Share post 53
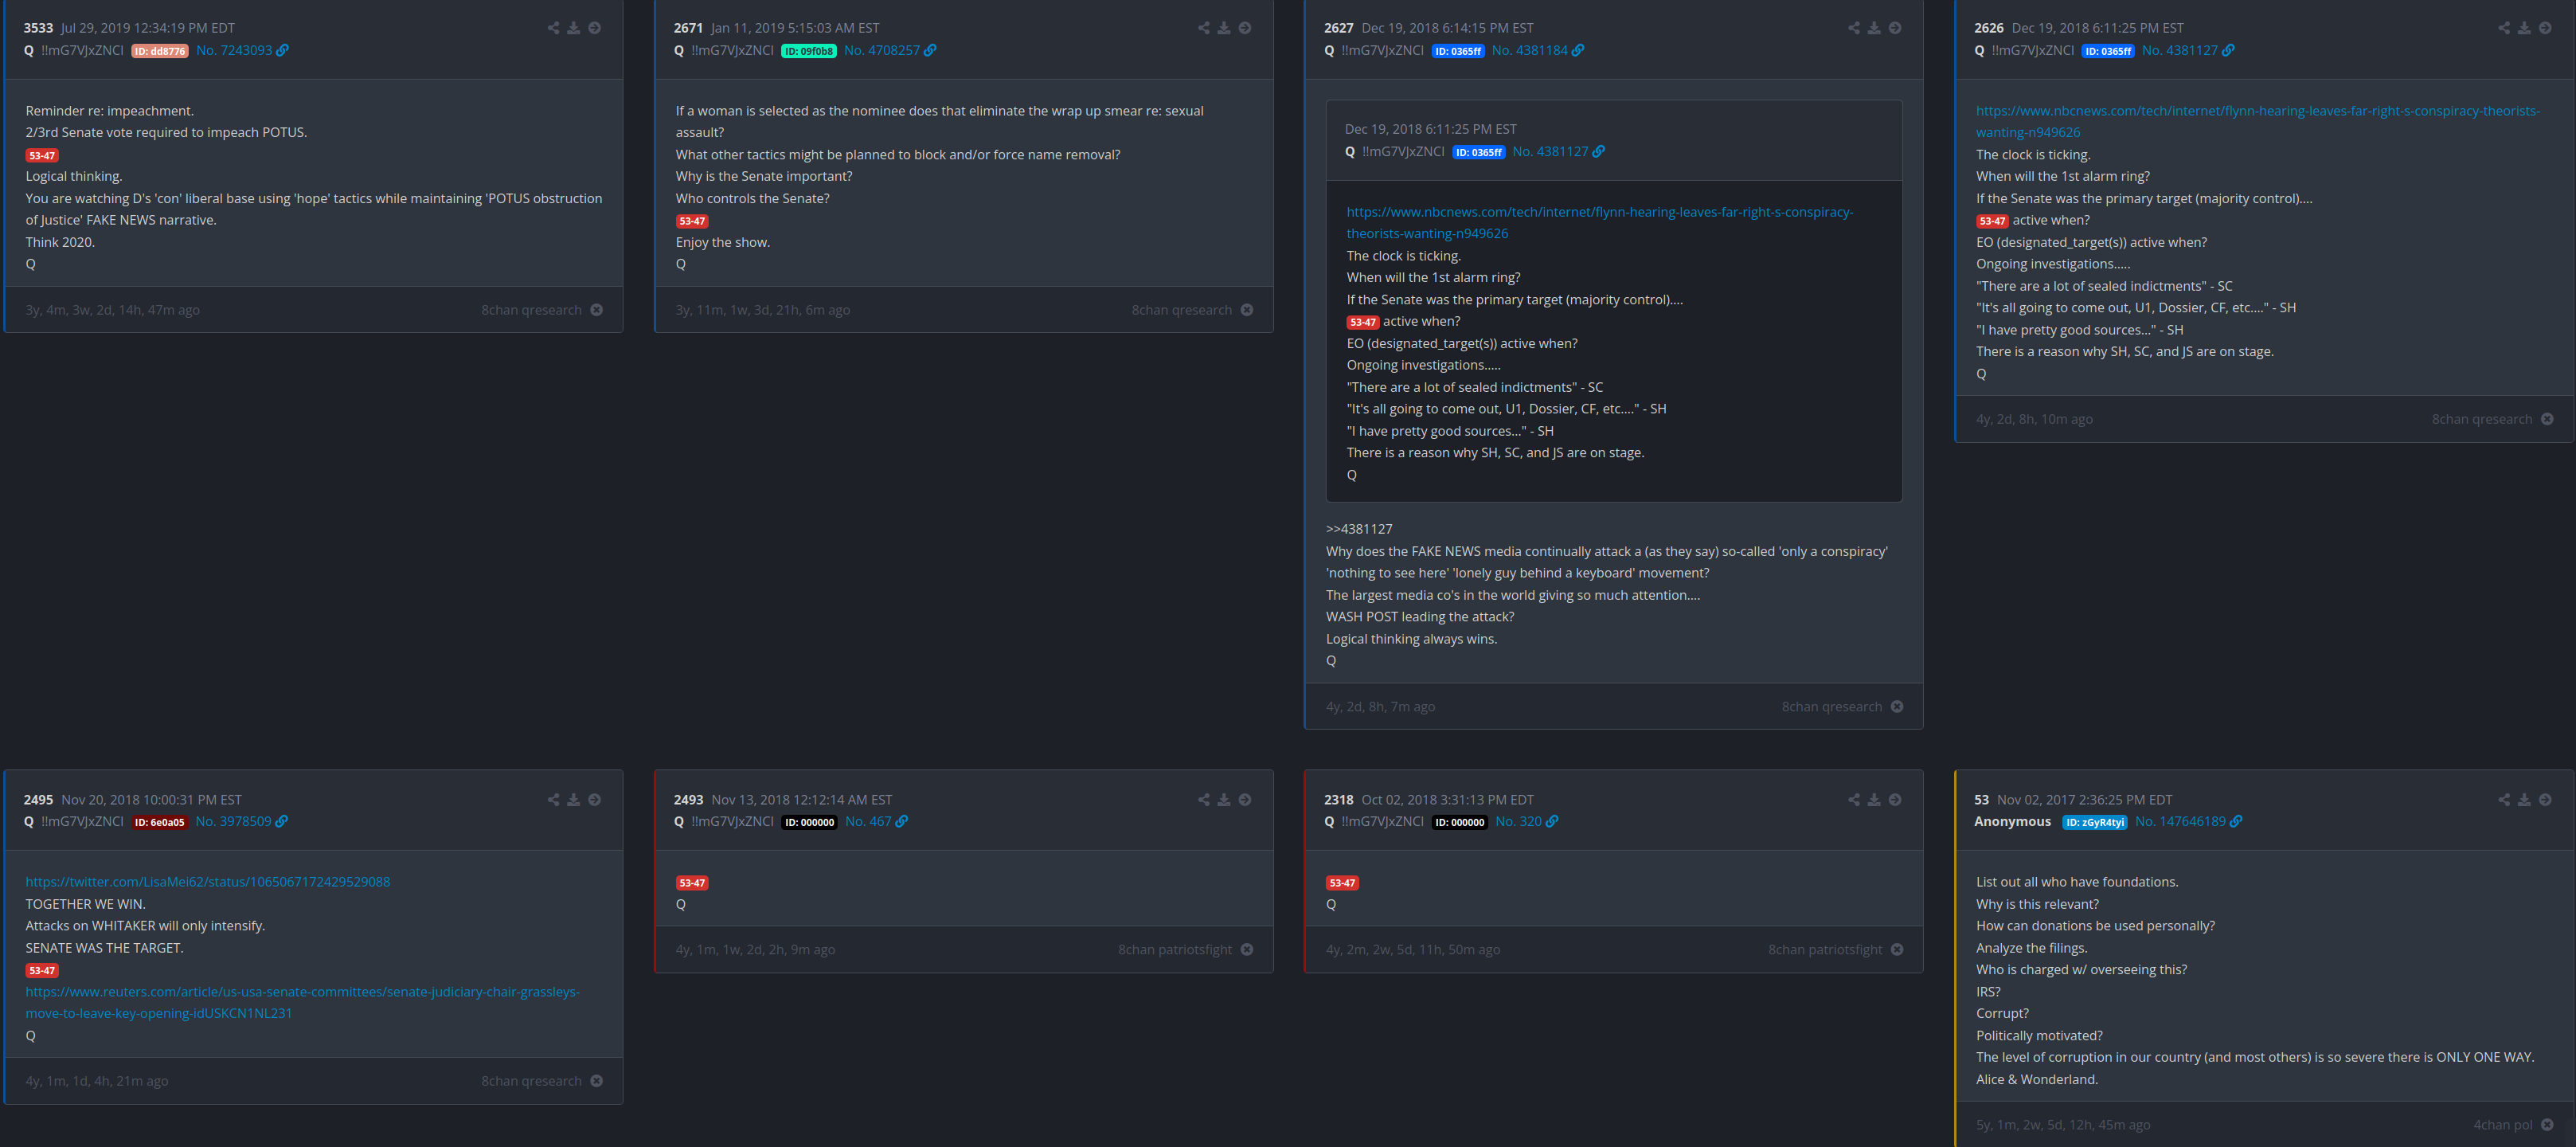This screenshot has height=1147, width=2576. pyautogui.click(x=2504, y=800)
